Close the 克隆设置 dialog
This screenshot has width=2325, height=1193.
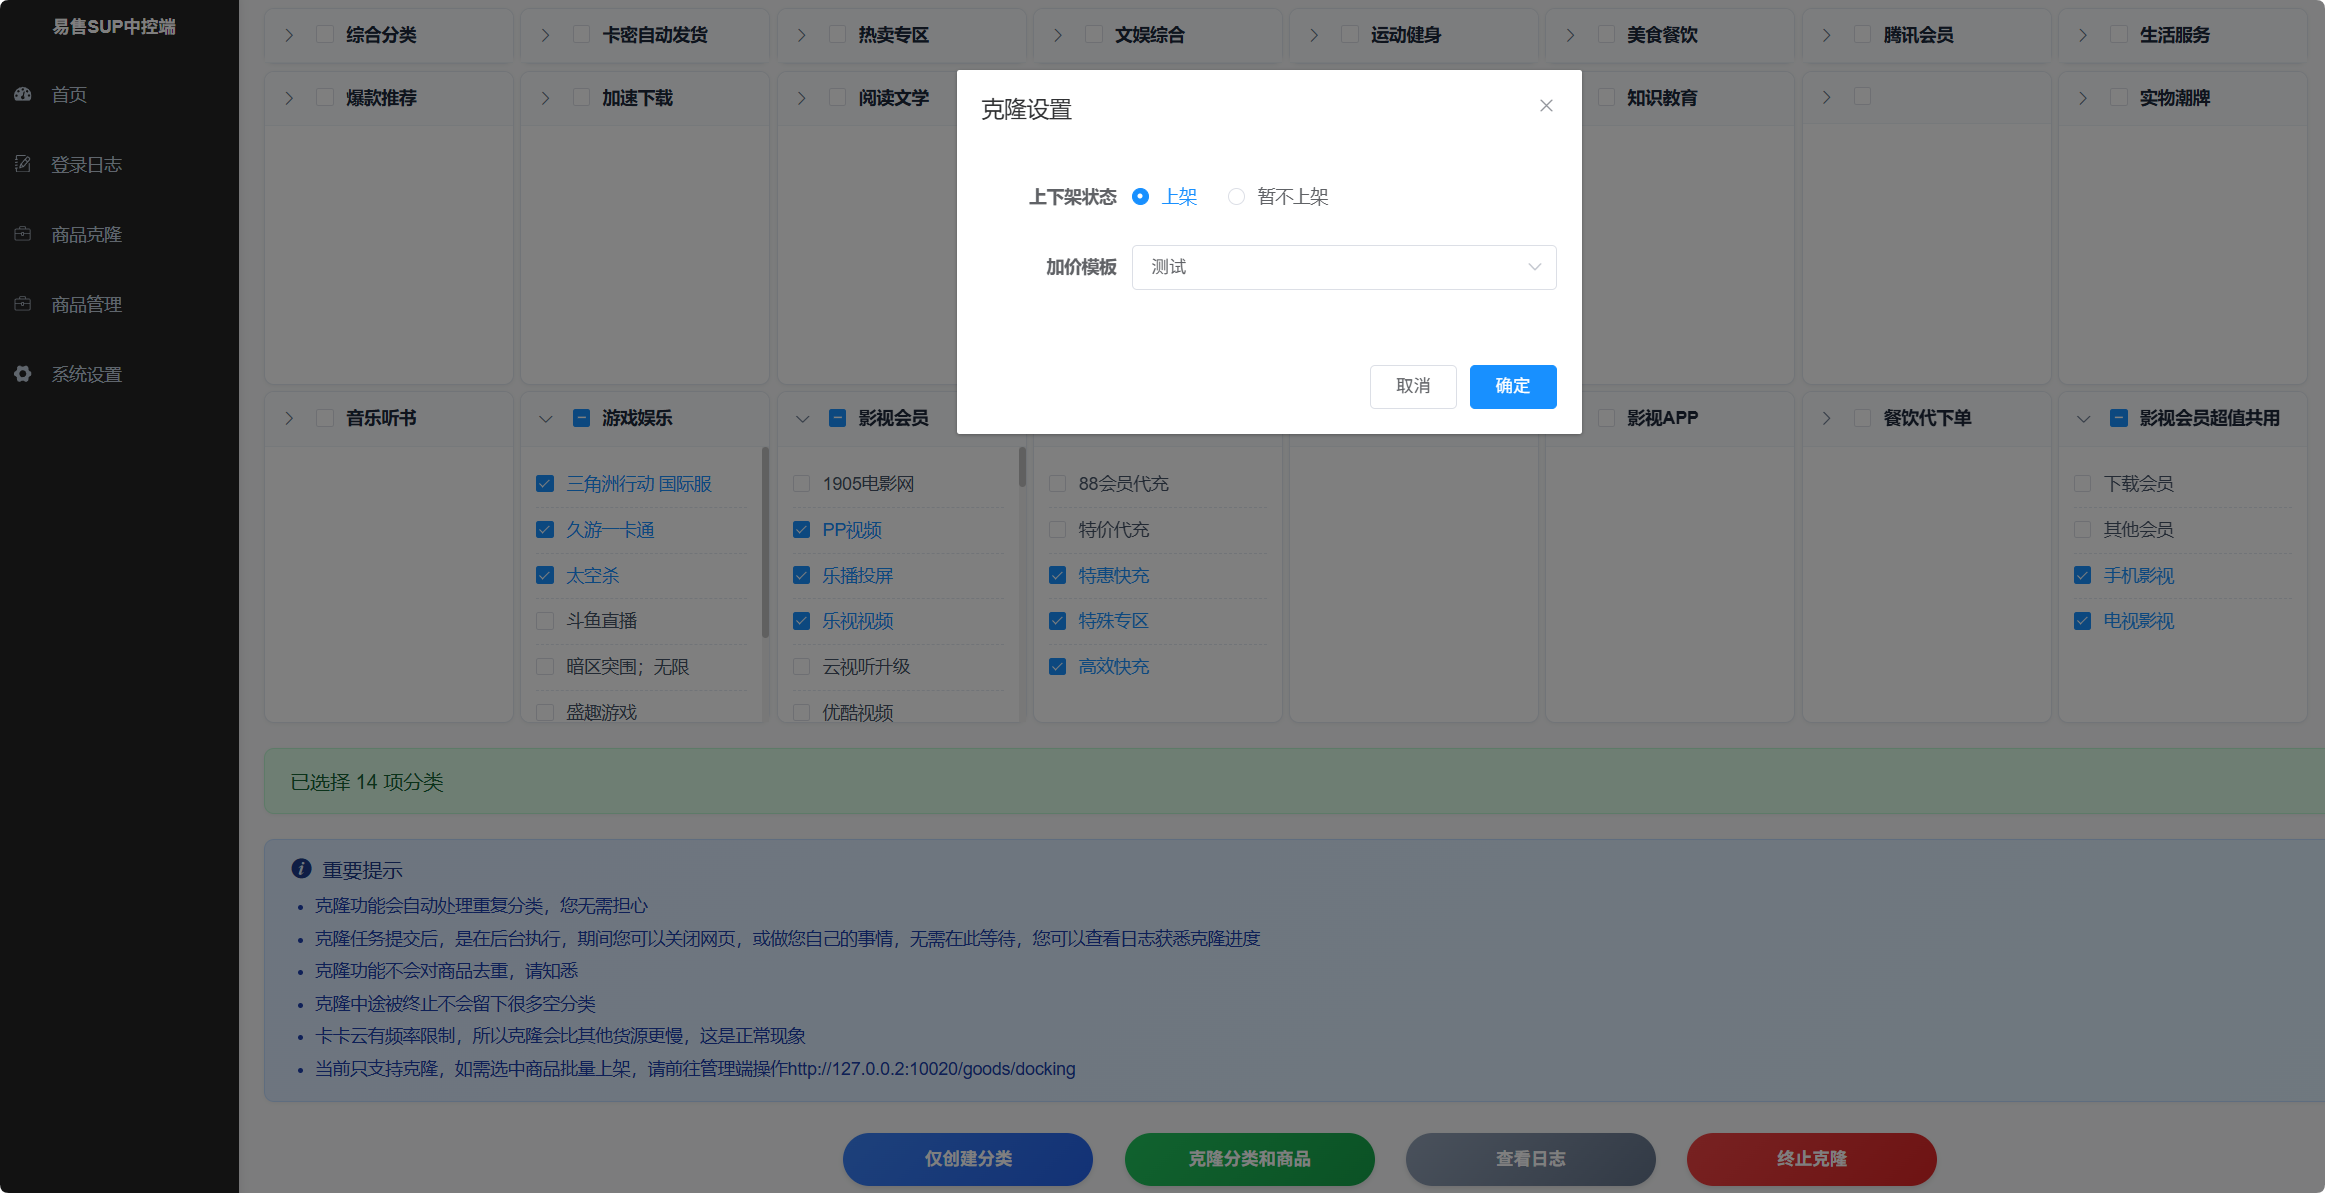click(x=1546, y=105)
